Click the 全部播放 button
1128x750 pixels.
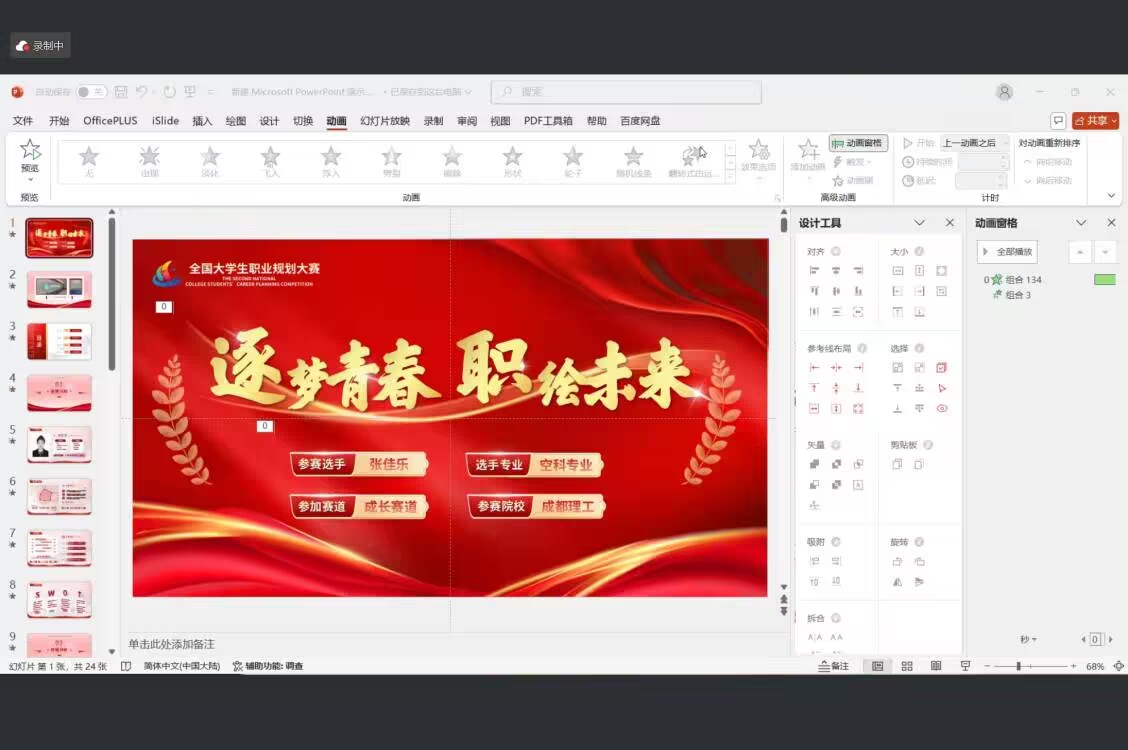point(1007,252)
